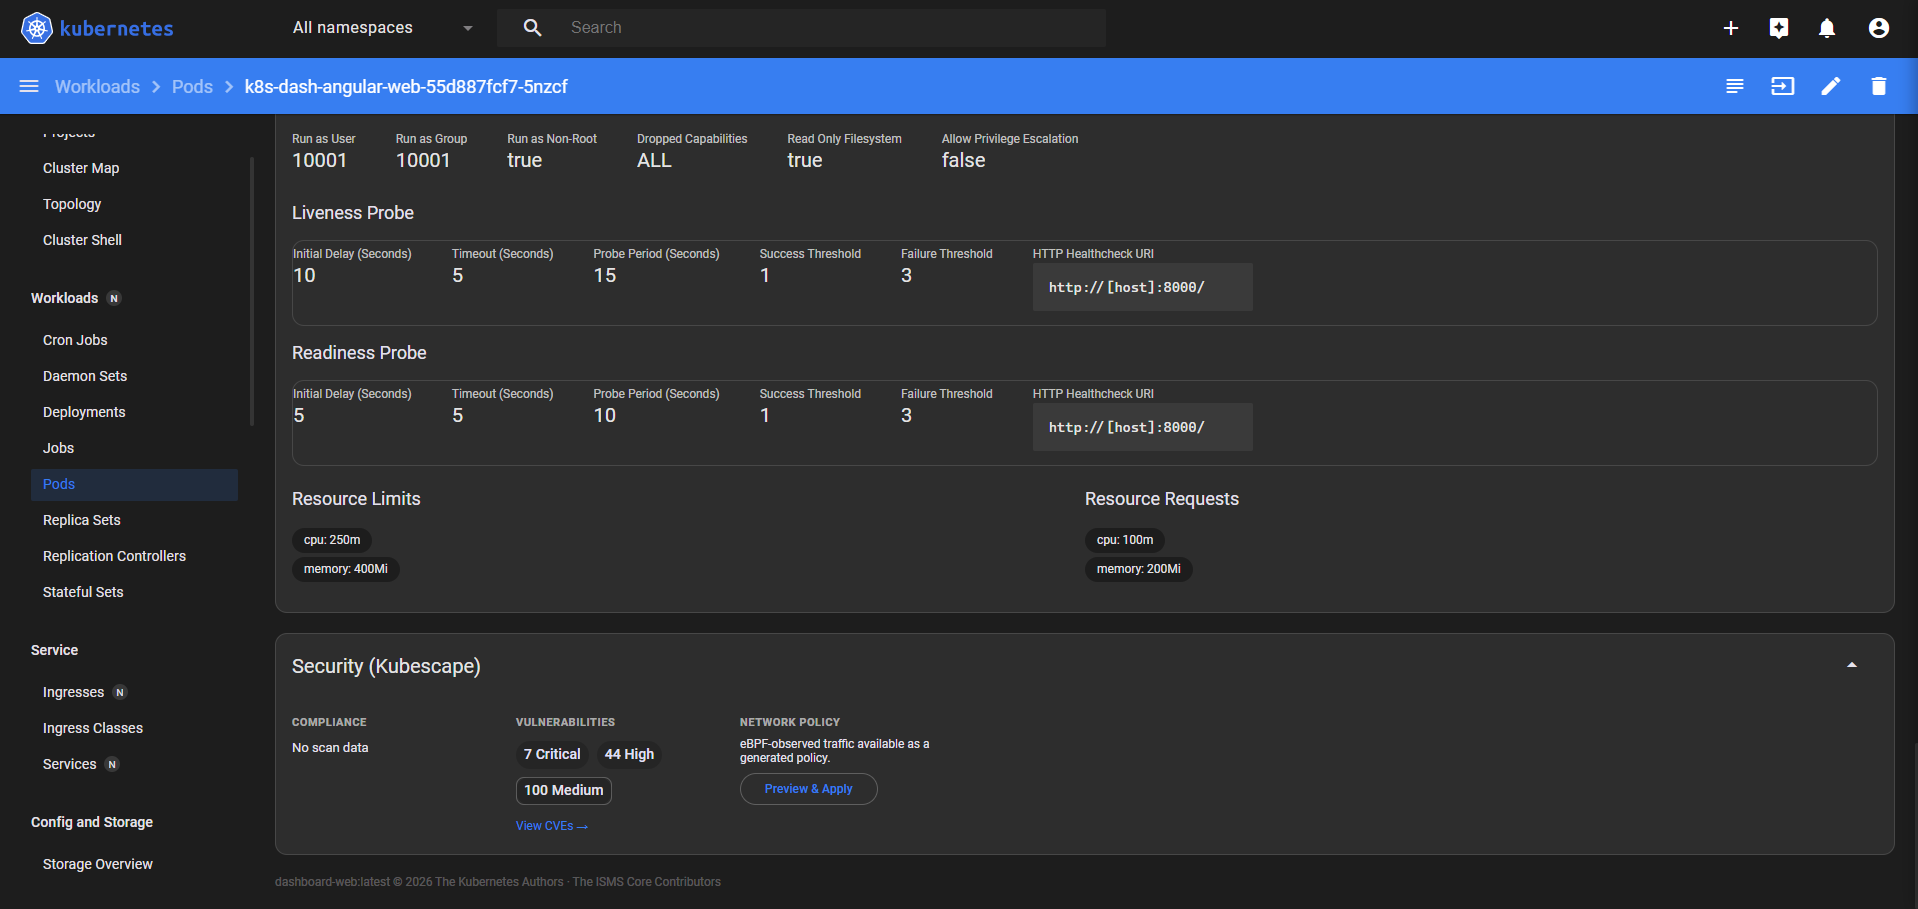Open Ingresses in sidebar
This screenshot has height=909, width=1918.
tap(73, 692)
